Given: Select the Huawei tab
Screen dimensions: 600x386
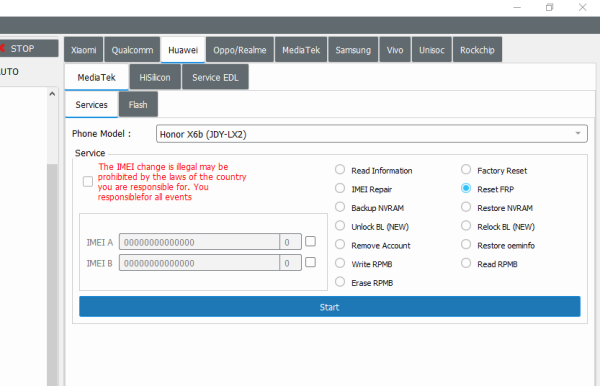Looking at the screenshot, I should pos(183,50).
